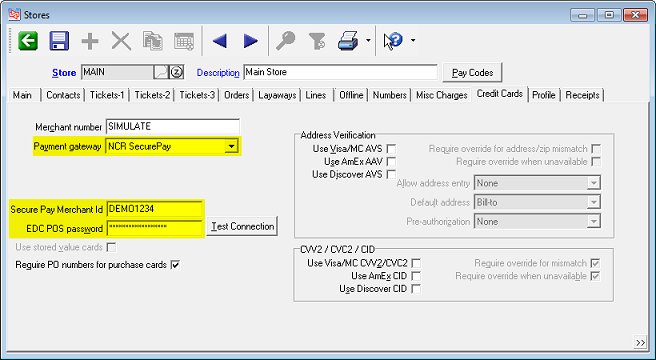Click the help question mark icon
Viewport: 656px width, 360px height.
(394, 41)
